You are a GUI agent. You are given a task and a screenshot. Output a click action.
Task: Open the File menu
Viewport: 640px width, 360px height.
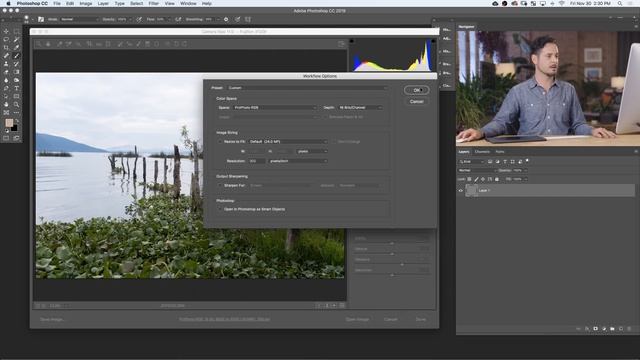point(57,3)
